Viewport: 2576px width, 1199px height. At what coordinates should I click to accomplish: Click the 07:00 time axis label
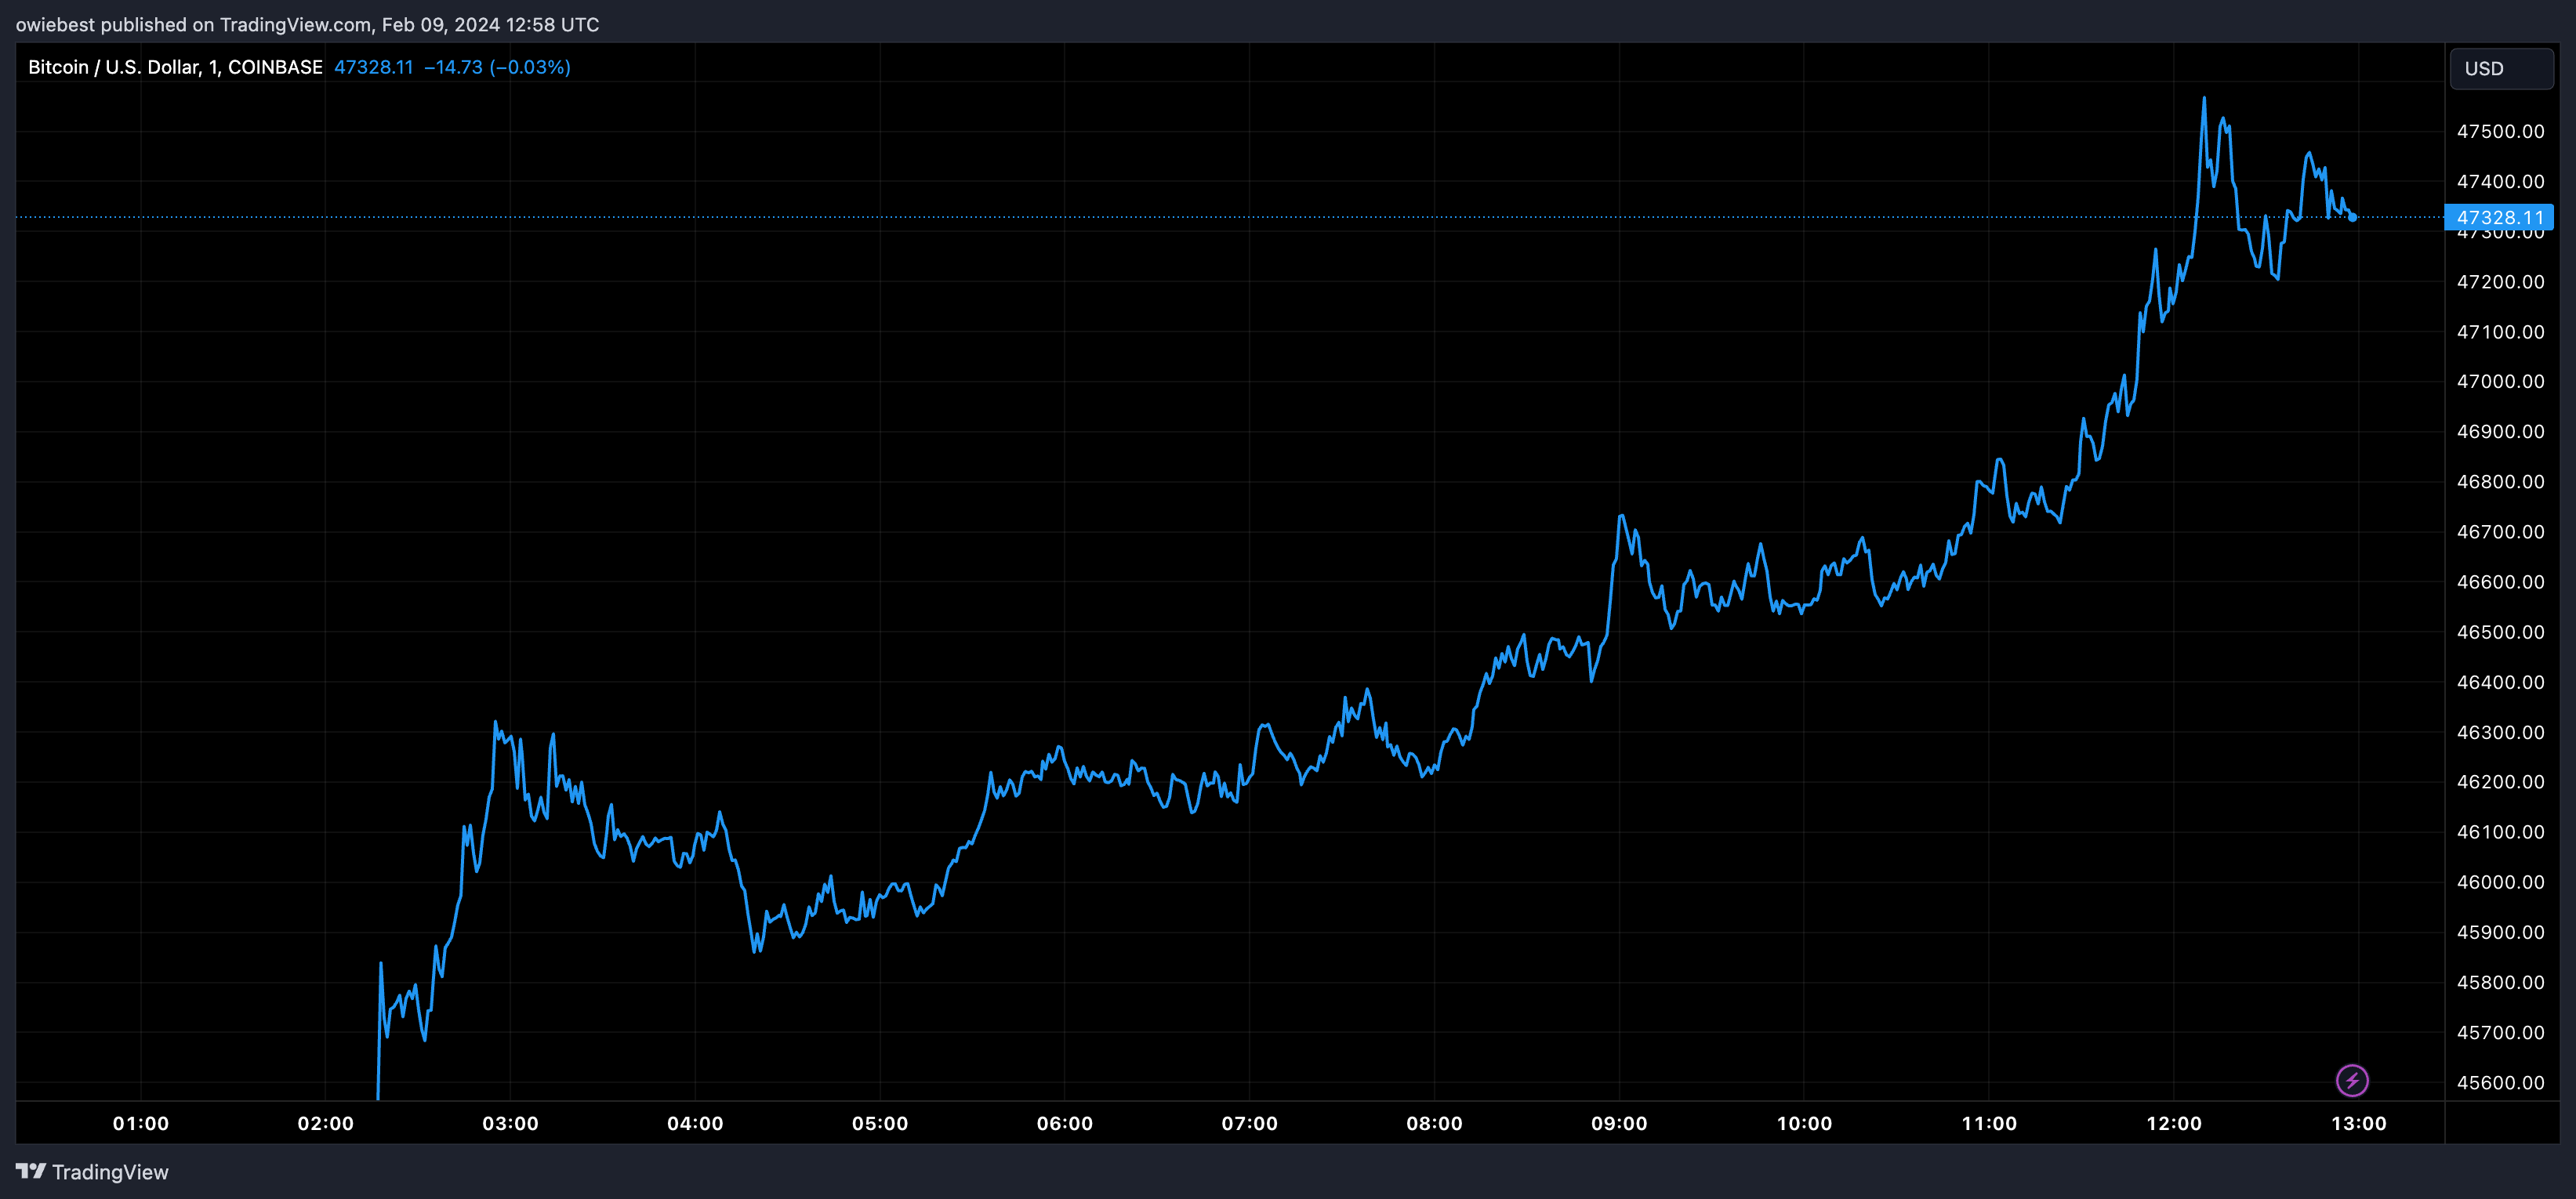pyautogui.click(x=1249, y=1123)
